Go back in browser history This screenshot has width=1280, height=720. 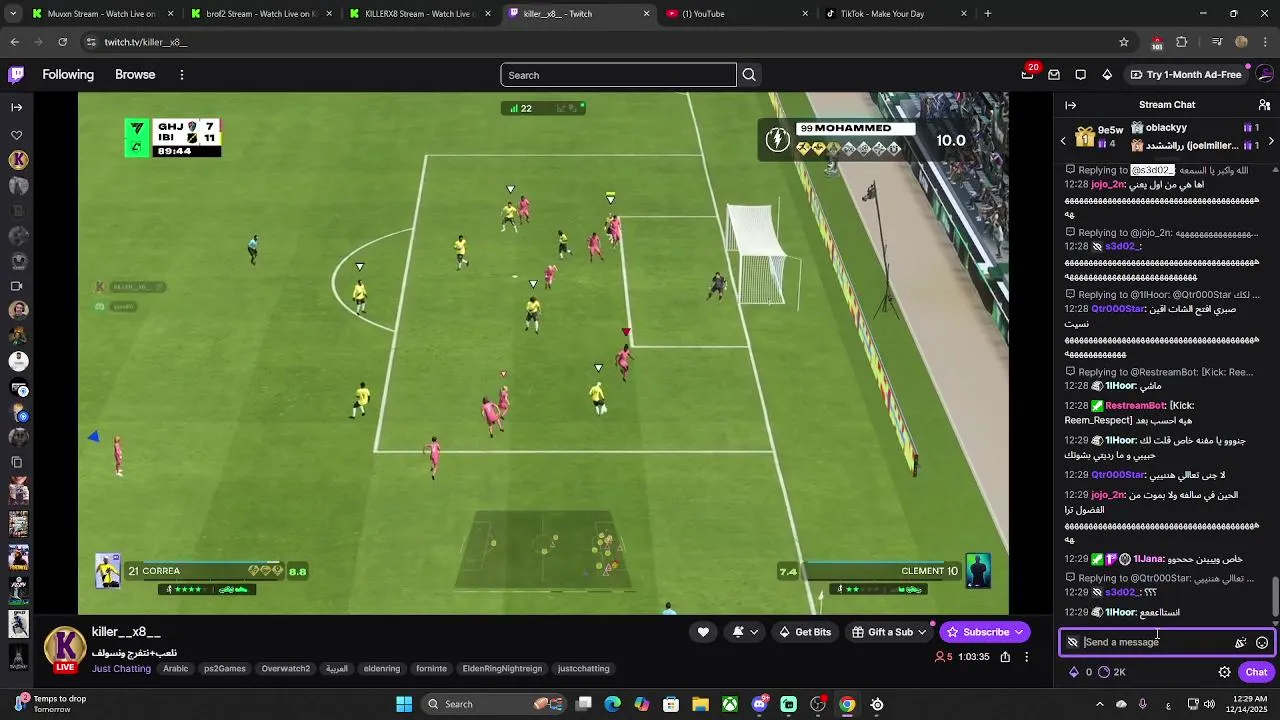(15, 42)
